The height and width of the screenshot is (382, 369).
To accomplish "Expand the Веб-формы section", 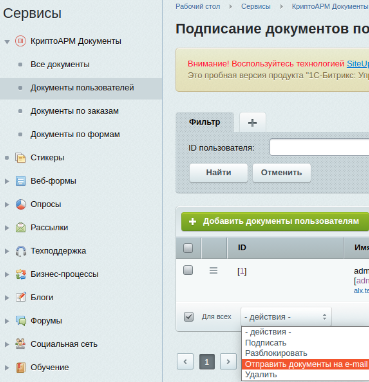I will pos(7,181).
